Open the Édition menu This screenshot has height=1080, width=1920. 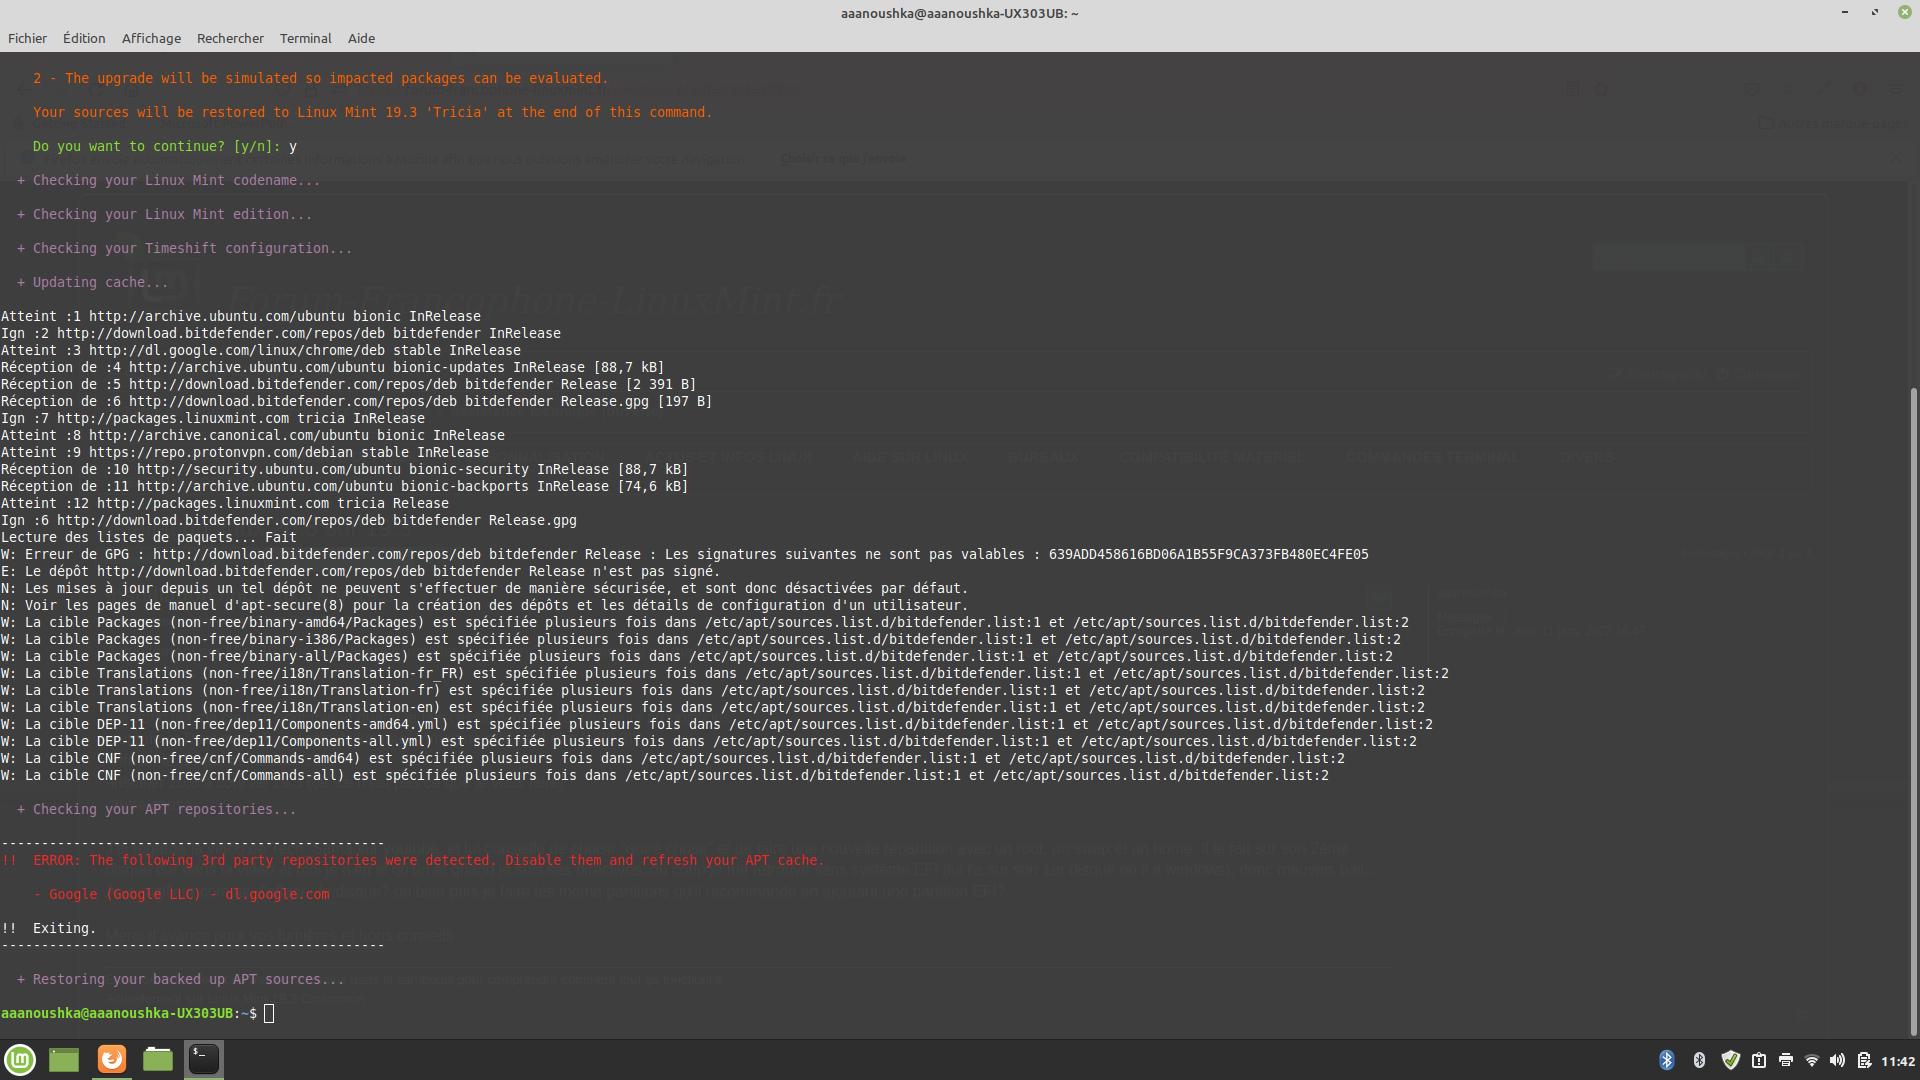[x=84, y=38]
